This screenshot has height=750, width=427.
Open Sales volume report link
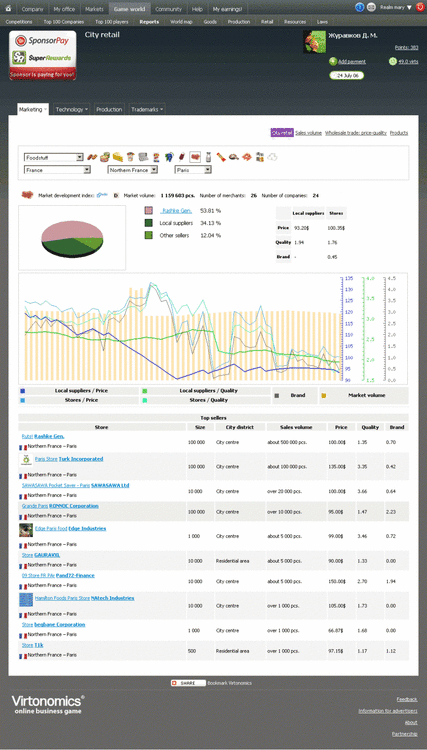tap(308, 133)
